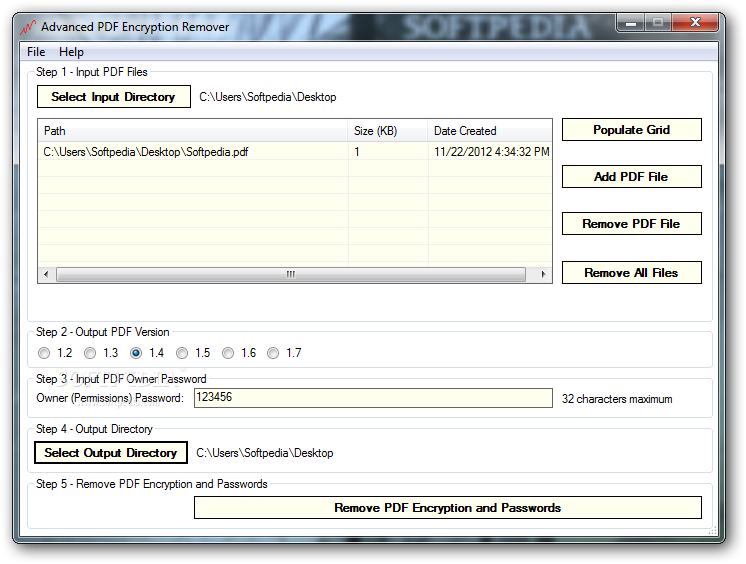
Task: Click the app icon in title bar
Action: tap(28, 27)
